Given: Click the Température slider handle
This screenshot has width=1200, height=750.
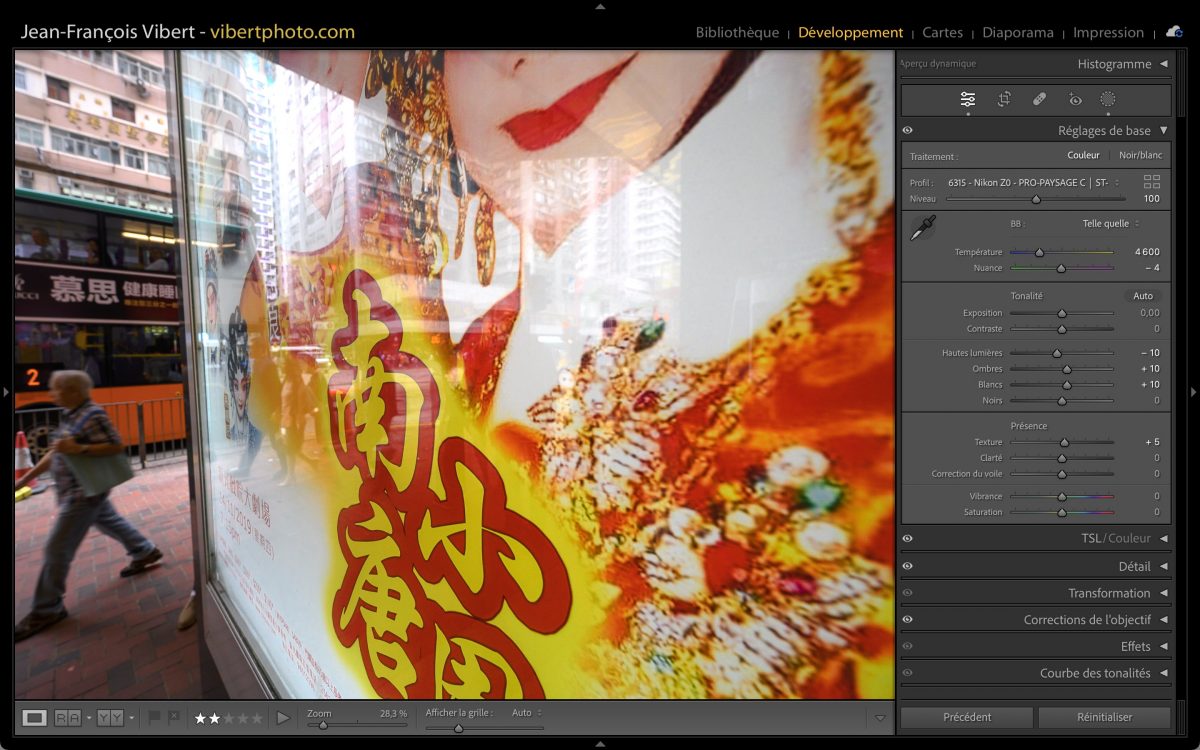Looking at the screenshot, I should point(1039,252).
